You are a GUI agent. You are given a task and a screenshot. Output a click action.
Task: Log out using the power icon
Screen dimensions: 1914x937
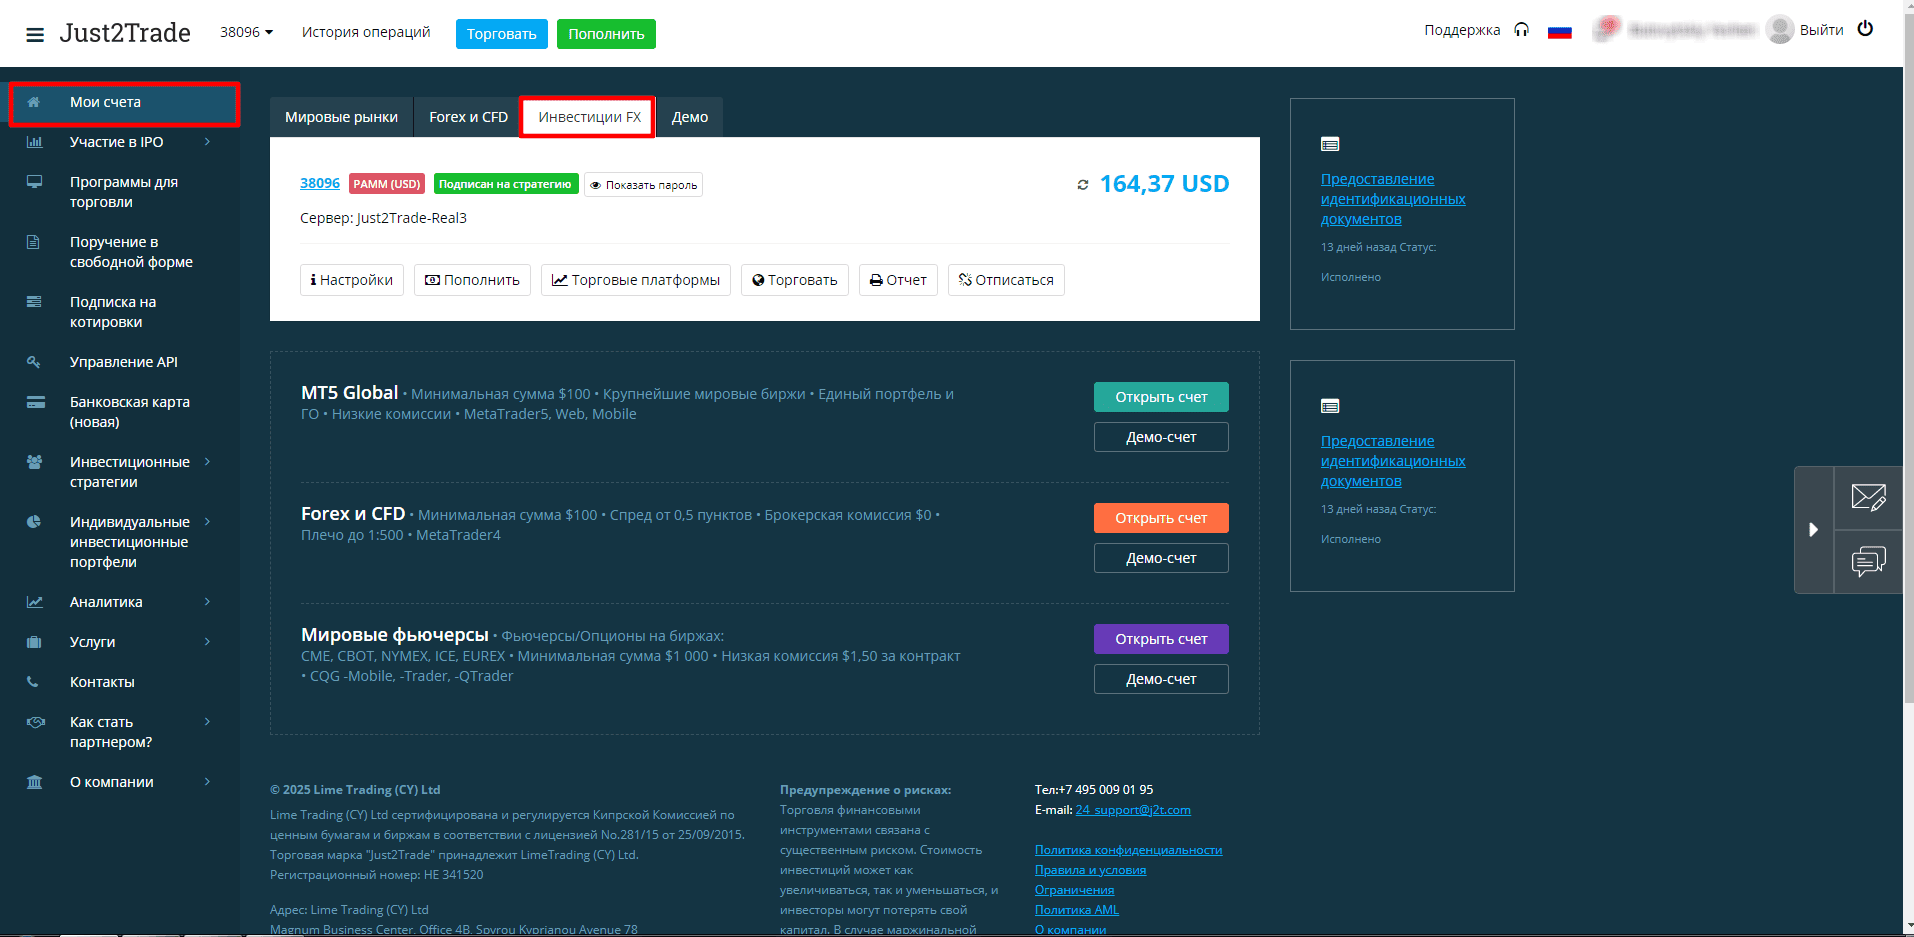(1865, 29)
